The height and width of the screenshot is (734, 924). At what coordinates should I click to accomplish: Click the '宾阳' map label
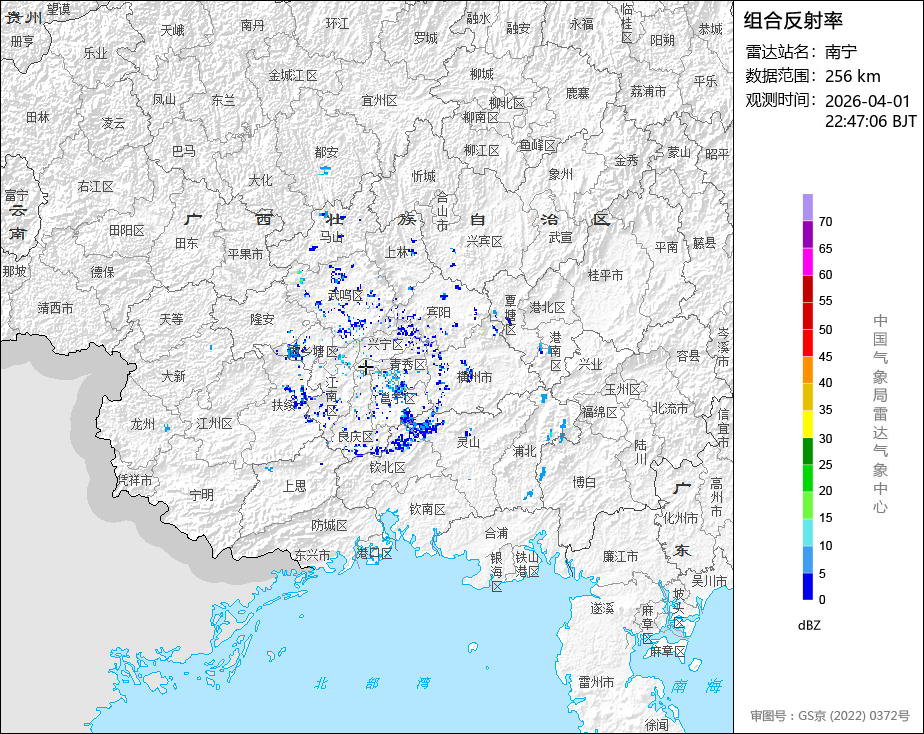438,312
